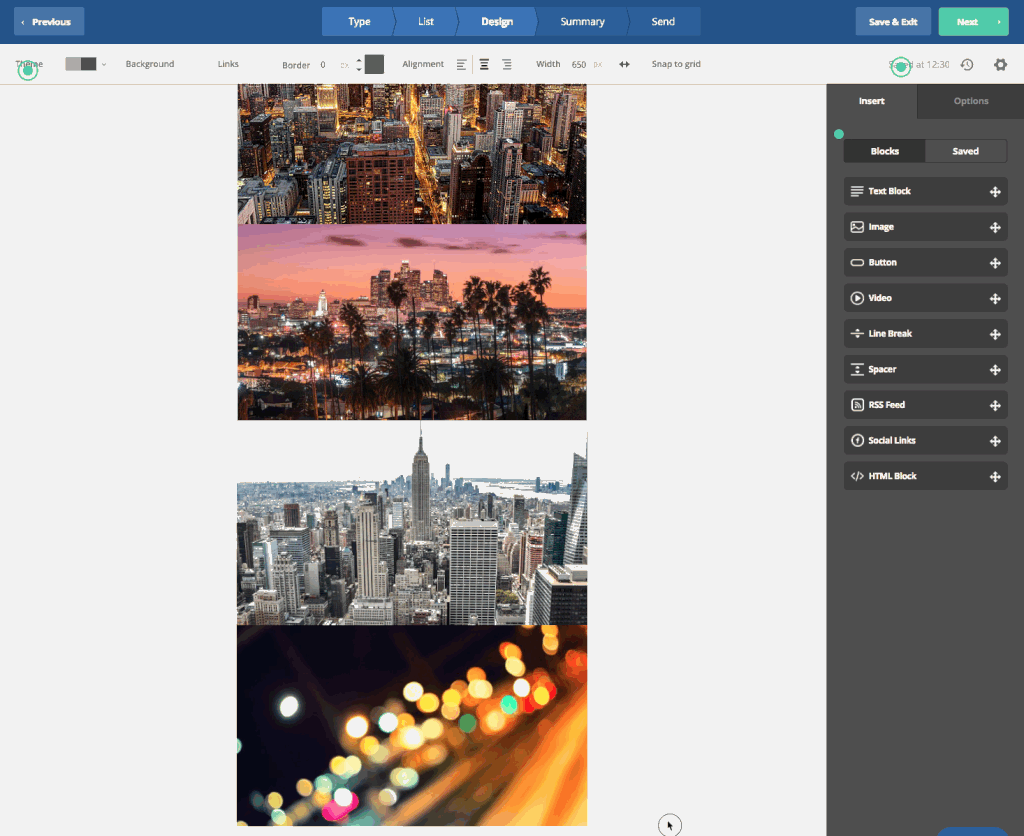This screenshot has height=836, width=1024.
Task: Open the Background options
Action: pos(150,64)
